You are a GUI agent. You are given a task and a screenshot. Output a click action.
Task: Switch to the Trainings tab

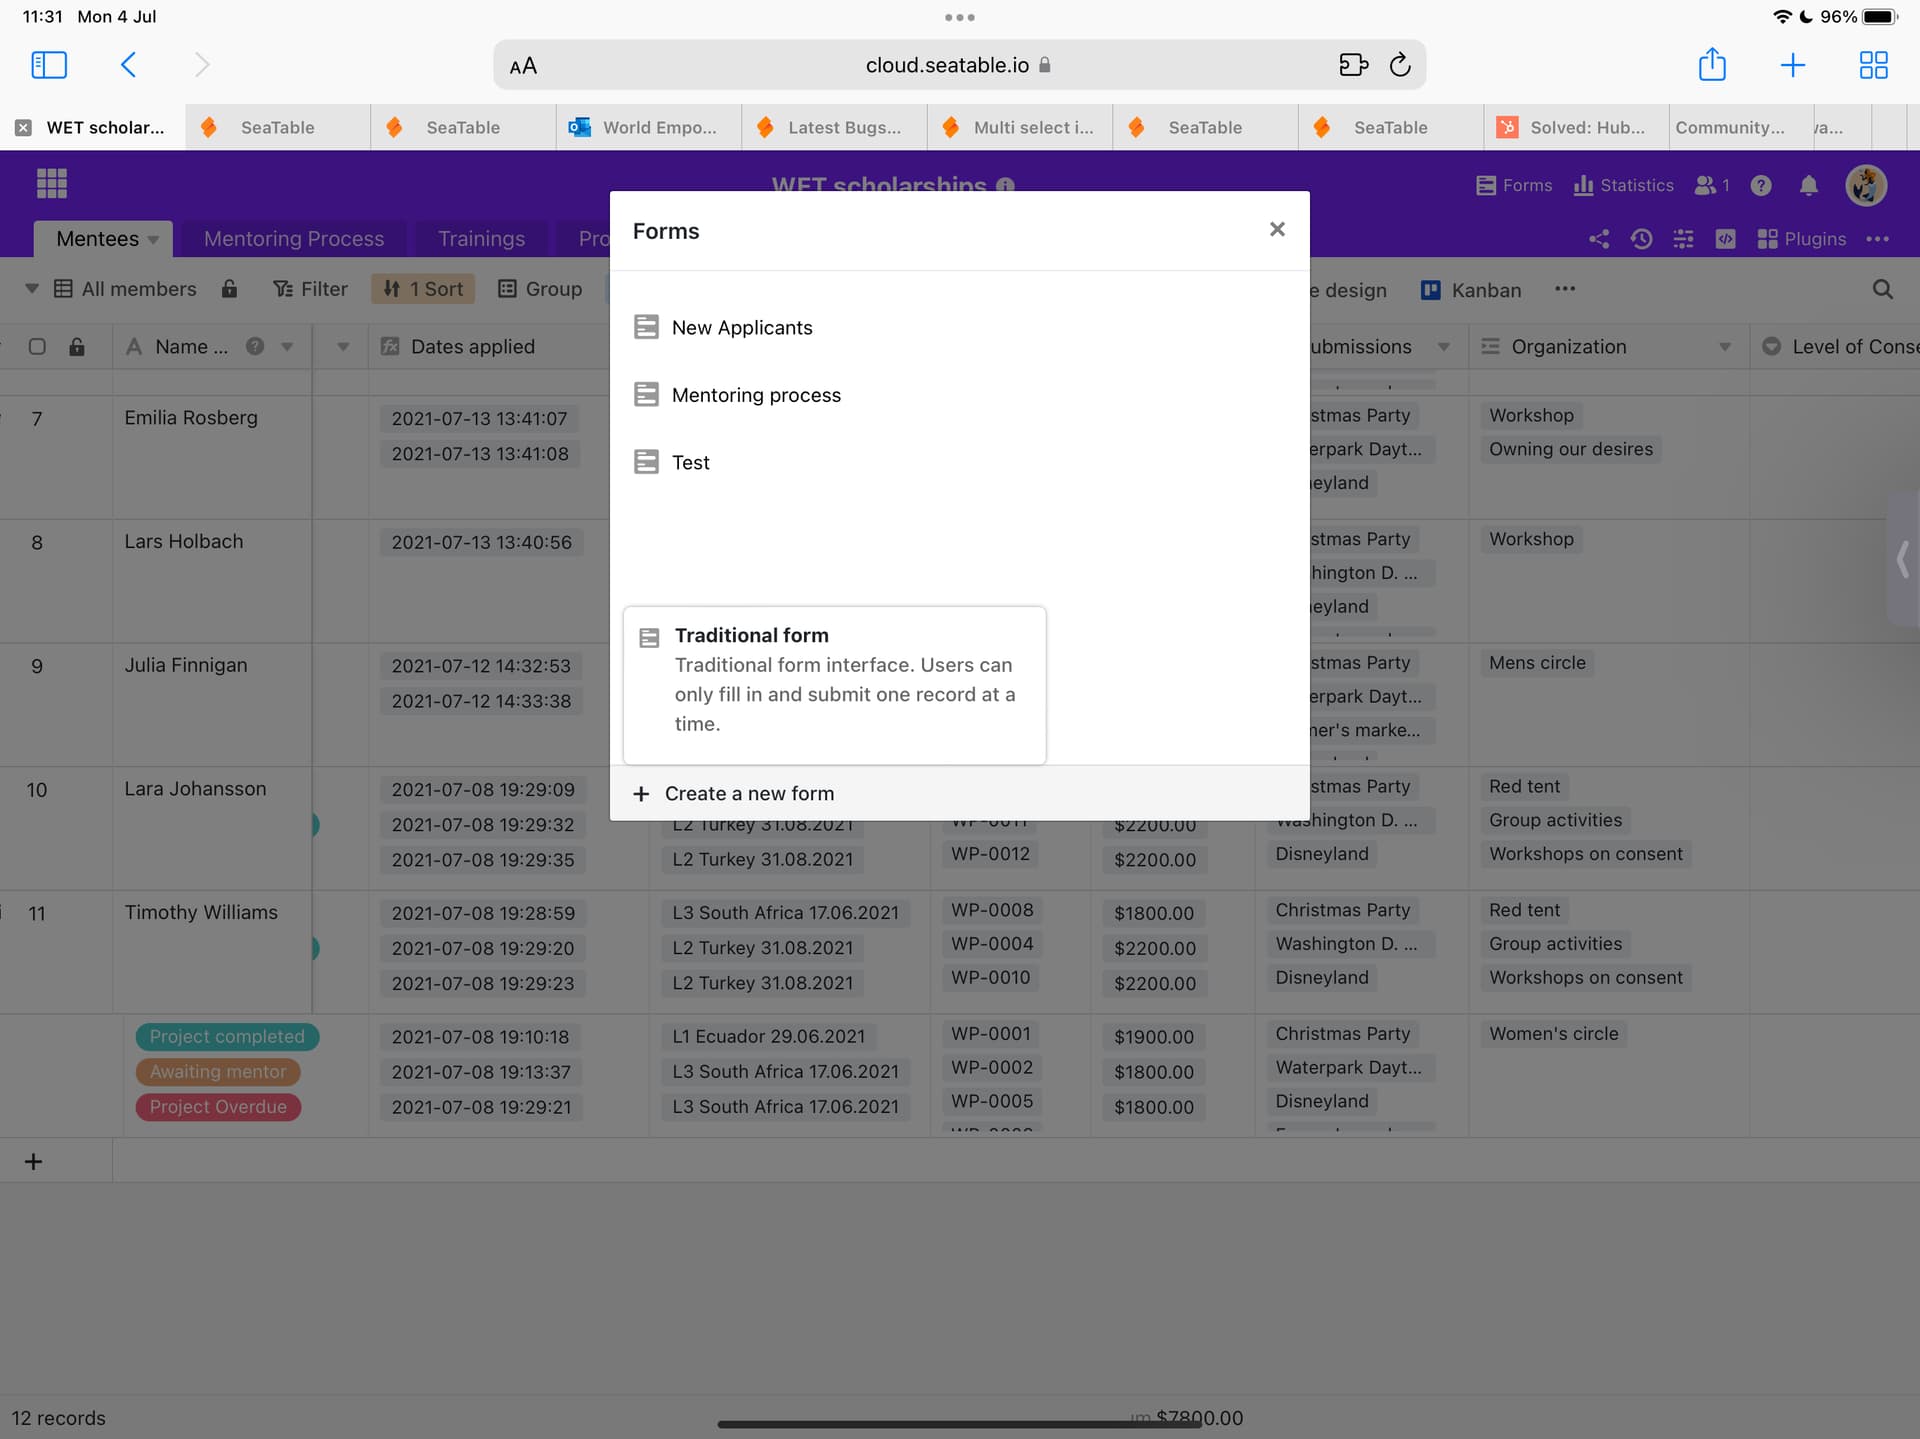pos(481,239)
